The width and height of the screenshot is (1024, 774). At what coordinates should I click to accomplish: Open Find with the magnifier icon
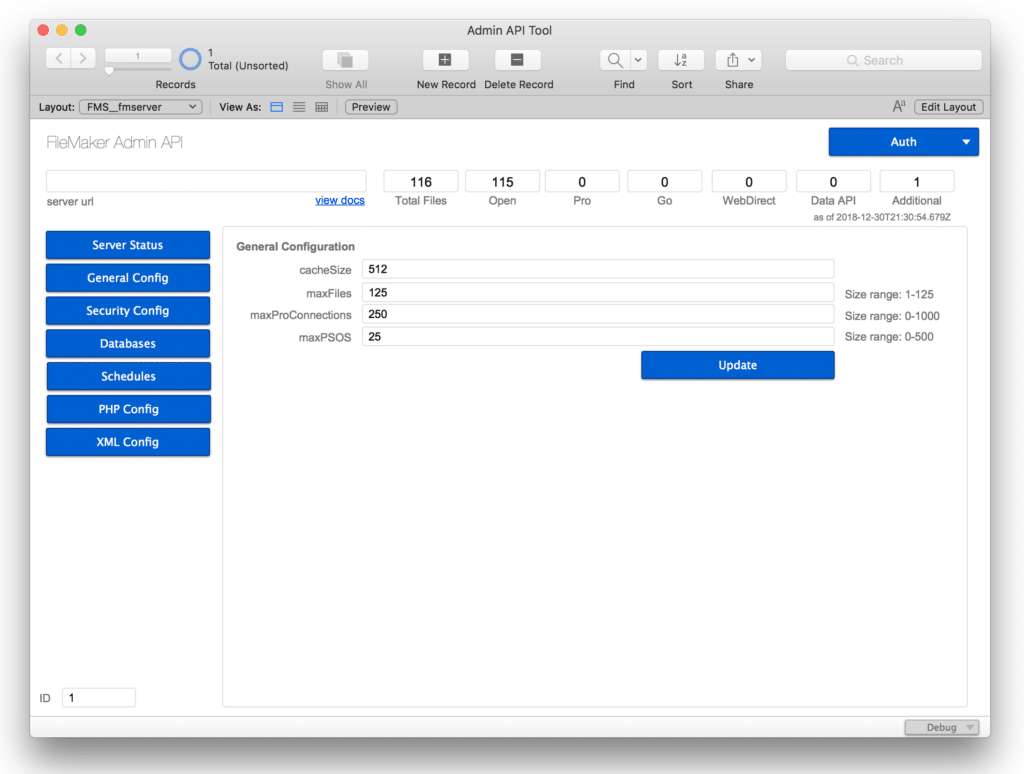(615, 60)
